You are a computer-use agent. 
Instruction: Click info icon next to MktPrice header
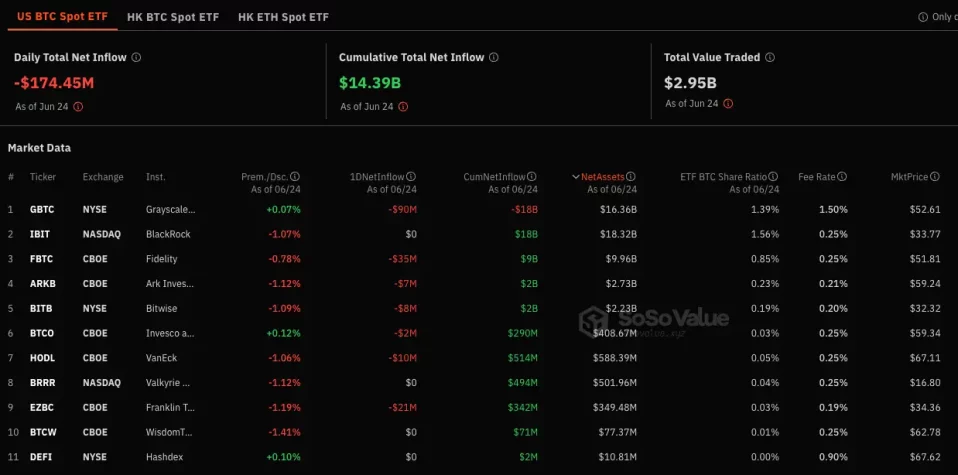(935, 177)
